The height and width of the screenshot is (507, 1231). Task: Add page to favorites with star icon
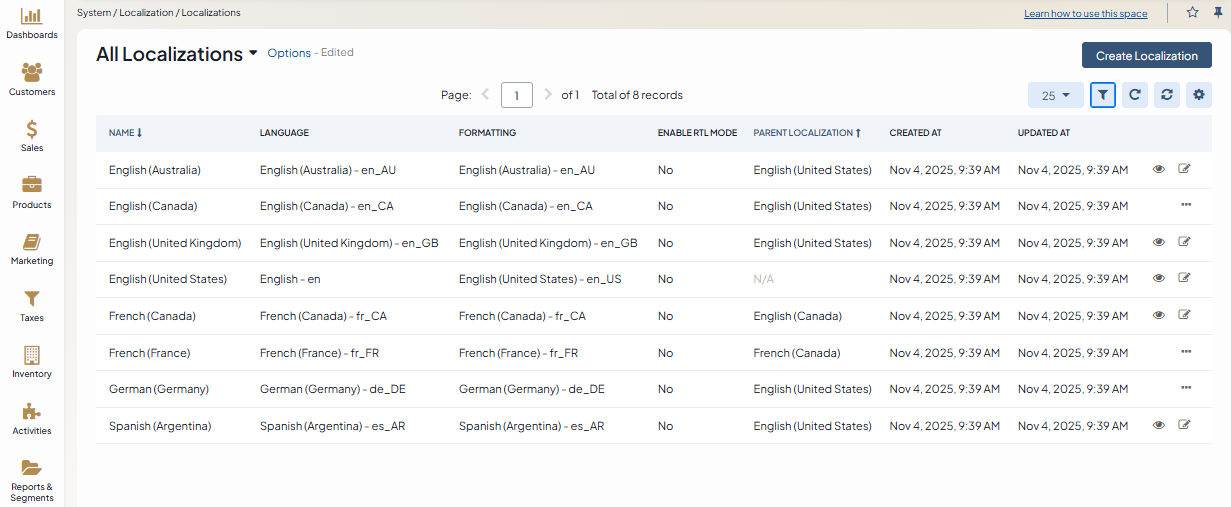coord(1192,13)
